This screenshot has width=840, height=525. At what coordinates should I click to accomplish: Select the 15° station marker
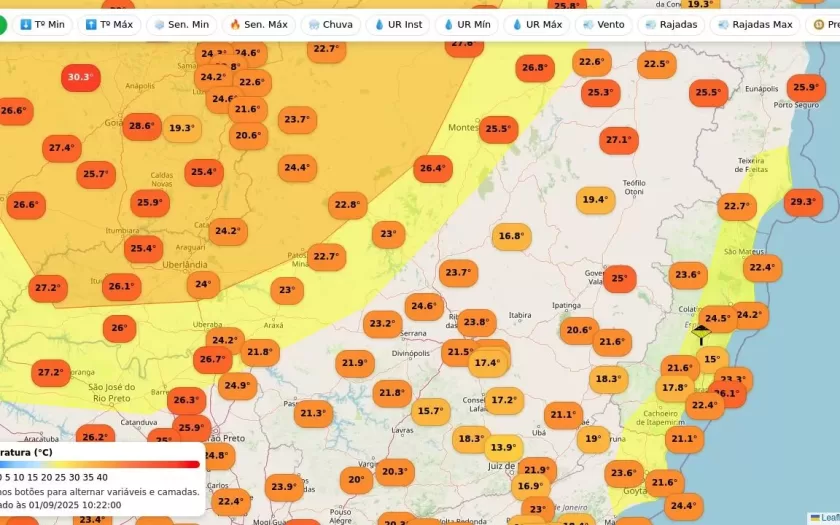pyautogui.click(x=711, y=359)
